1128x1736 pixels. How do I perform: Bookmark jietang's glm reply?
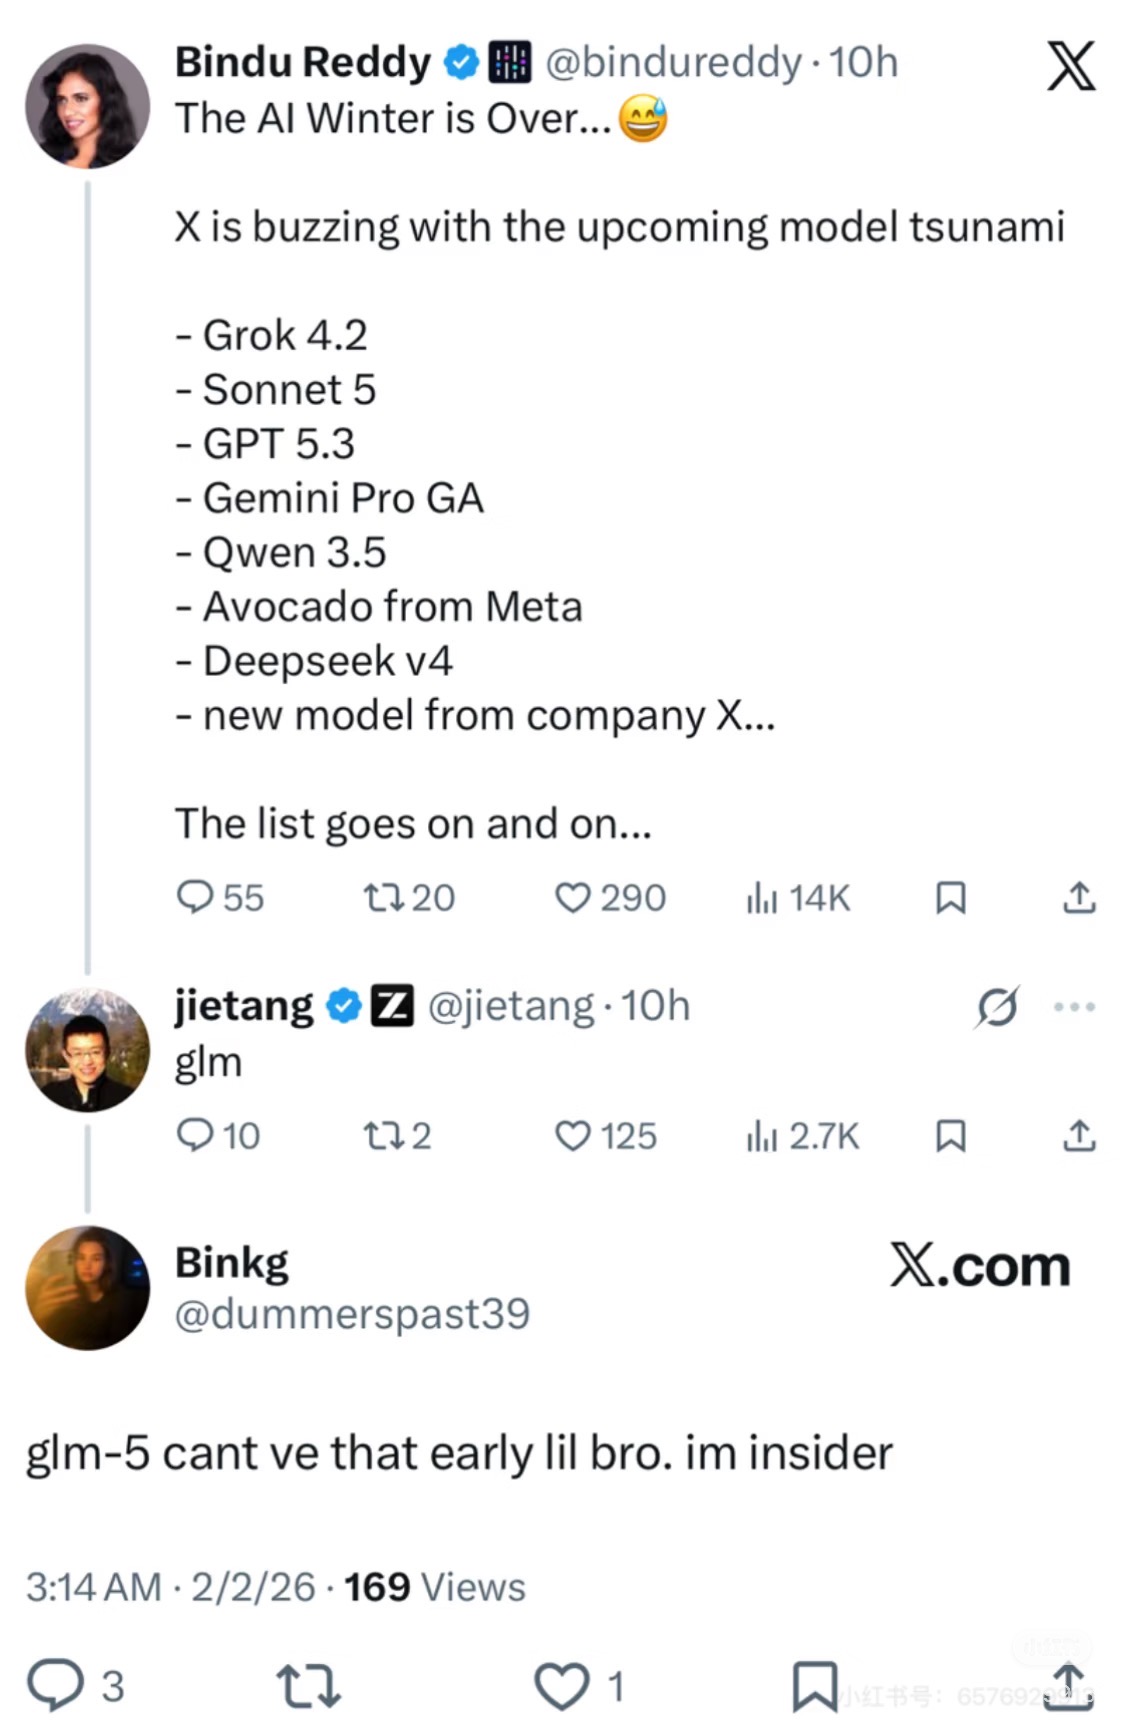pos(950,1136)
